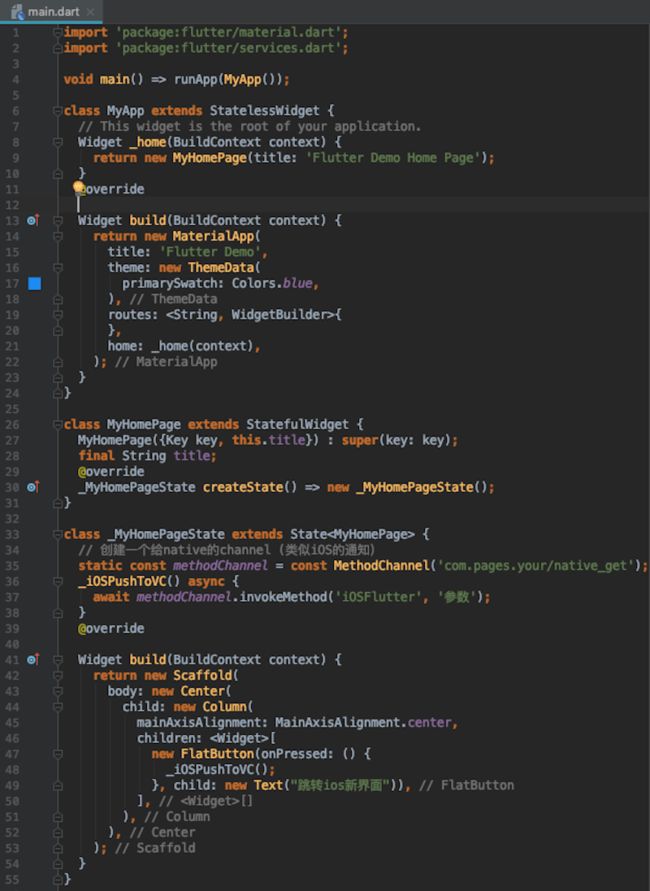Image resolution: width=650 pixels, height=891 pixels.
Task: Fold the _home method on line 8
Action: pyautogui.click(x=57, y=142)
